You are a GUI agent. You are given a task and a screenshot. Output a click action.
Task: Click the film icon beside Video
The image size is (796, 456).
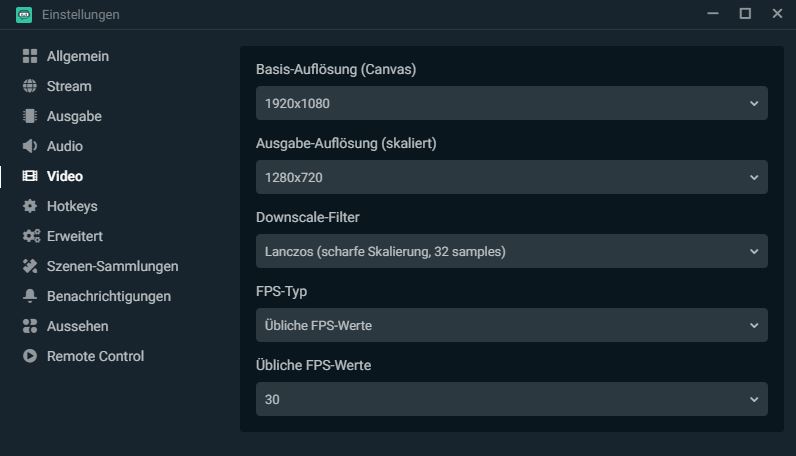click(x=30, y=177)
